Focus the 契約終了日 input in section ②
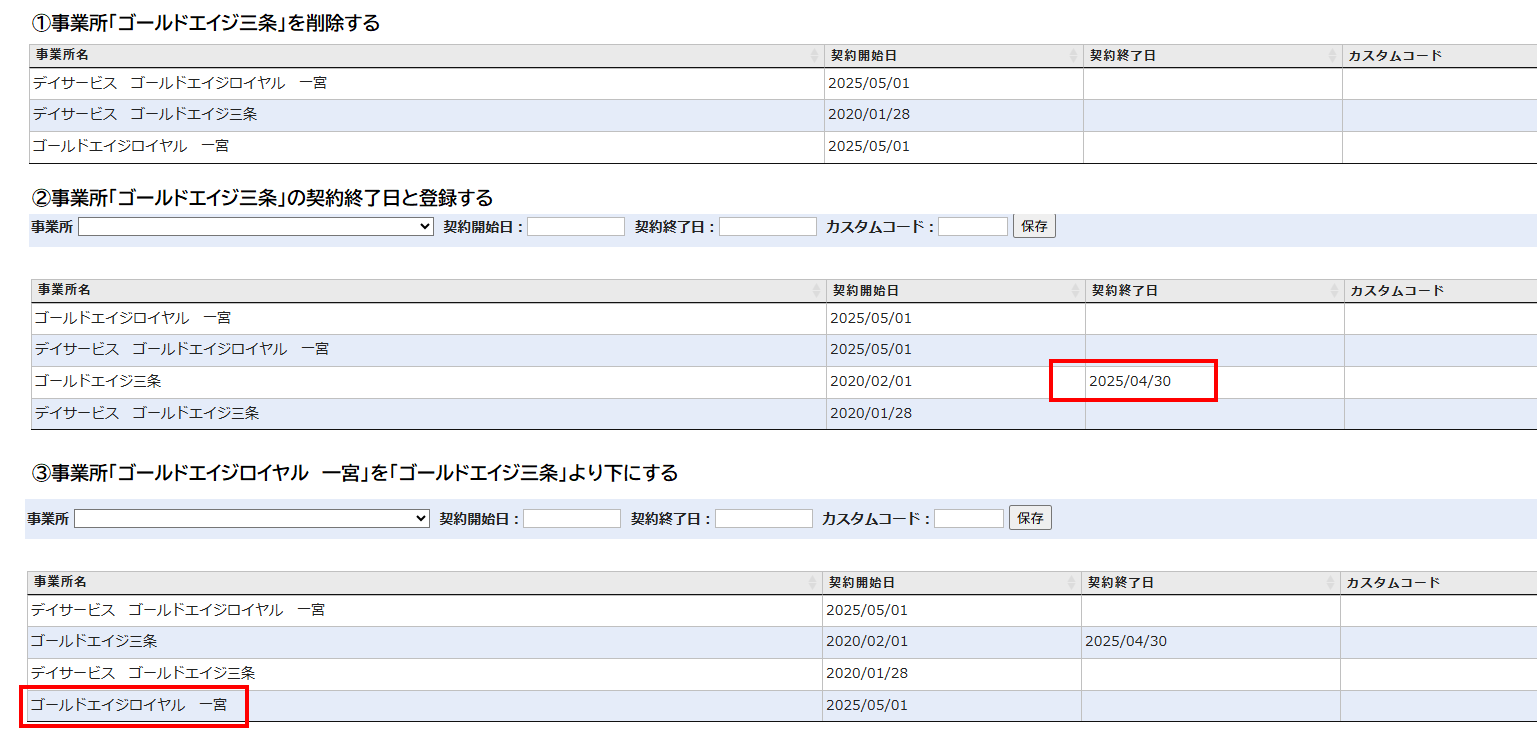 click(x=768, y=227)
